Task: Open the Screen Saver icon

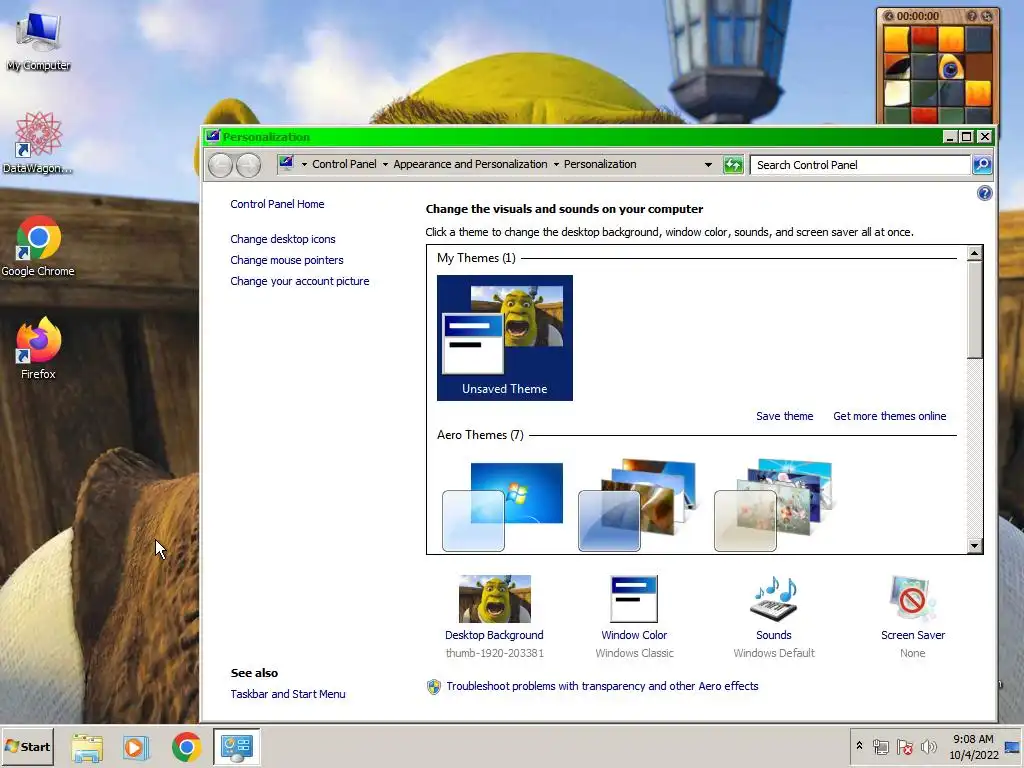Action: pyautogui.click(x=912, y=599)
